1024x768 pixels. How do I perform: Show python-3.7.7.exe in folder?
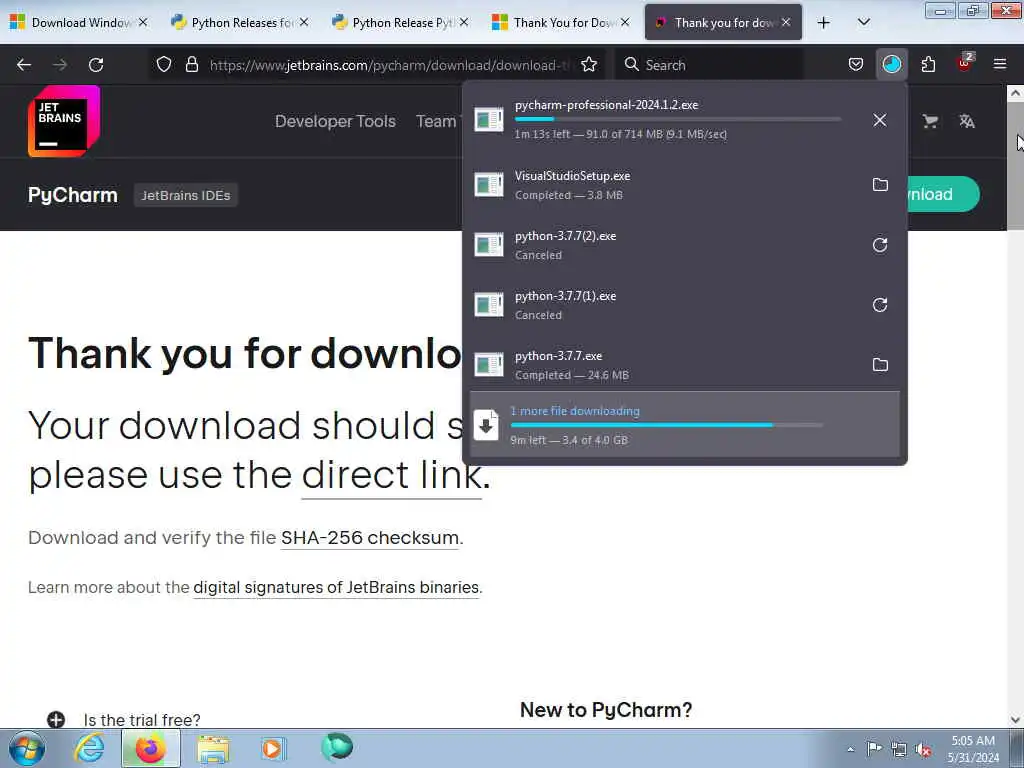point(880,365)
